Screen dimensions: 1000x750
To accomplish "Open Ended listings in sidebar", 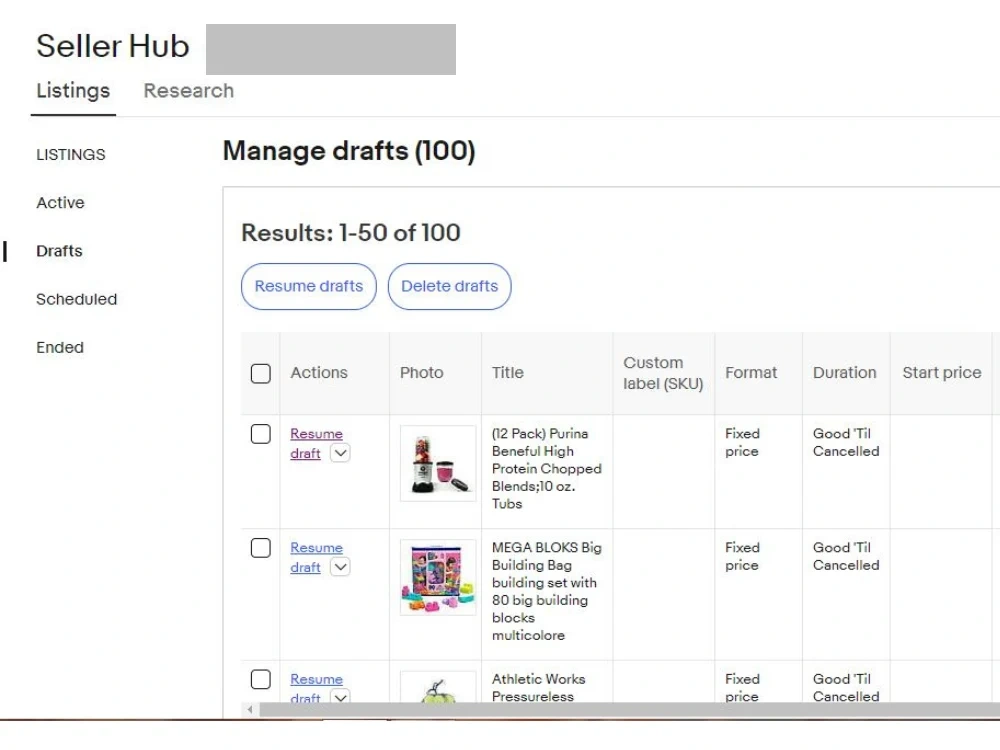I will pyautogui.click(x=60, y=348).
